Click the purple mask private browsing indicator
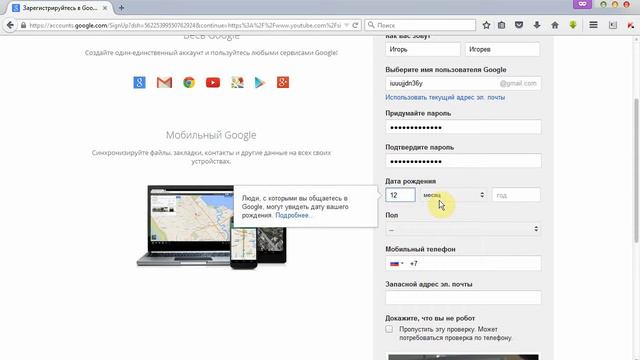 tap(582, 4)
